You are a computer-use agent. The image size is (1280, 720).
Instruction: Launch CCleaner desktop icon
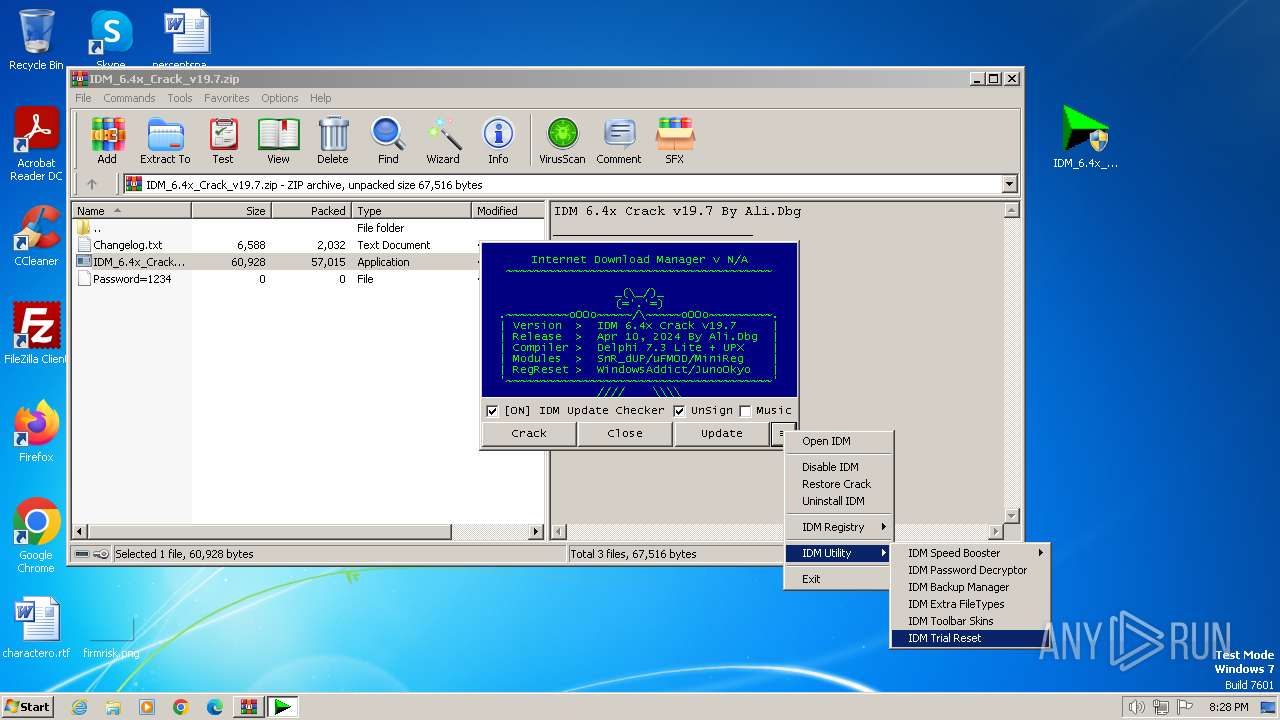(36, 236)
